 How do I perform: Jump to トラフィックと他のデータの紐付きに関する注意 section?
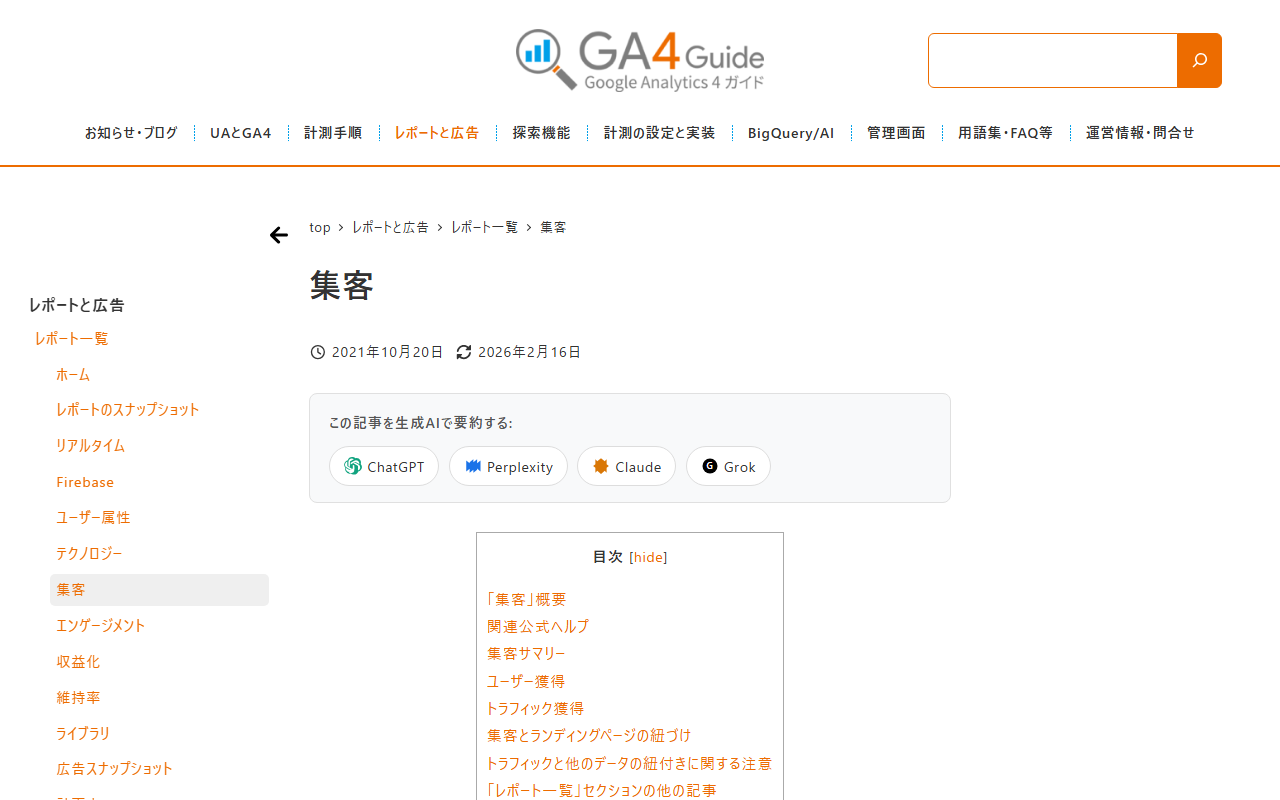(x=629, y=764)
